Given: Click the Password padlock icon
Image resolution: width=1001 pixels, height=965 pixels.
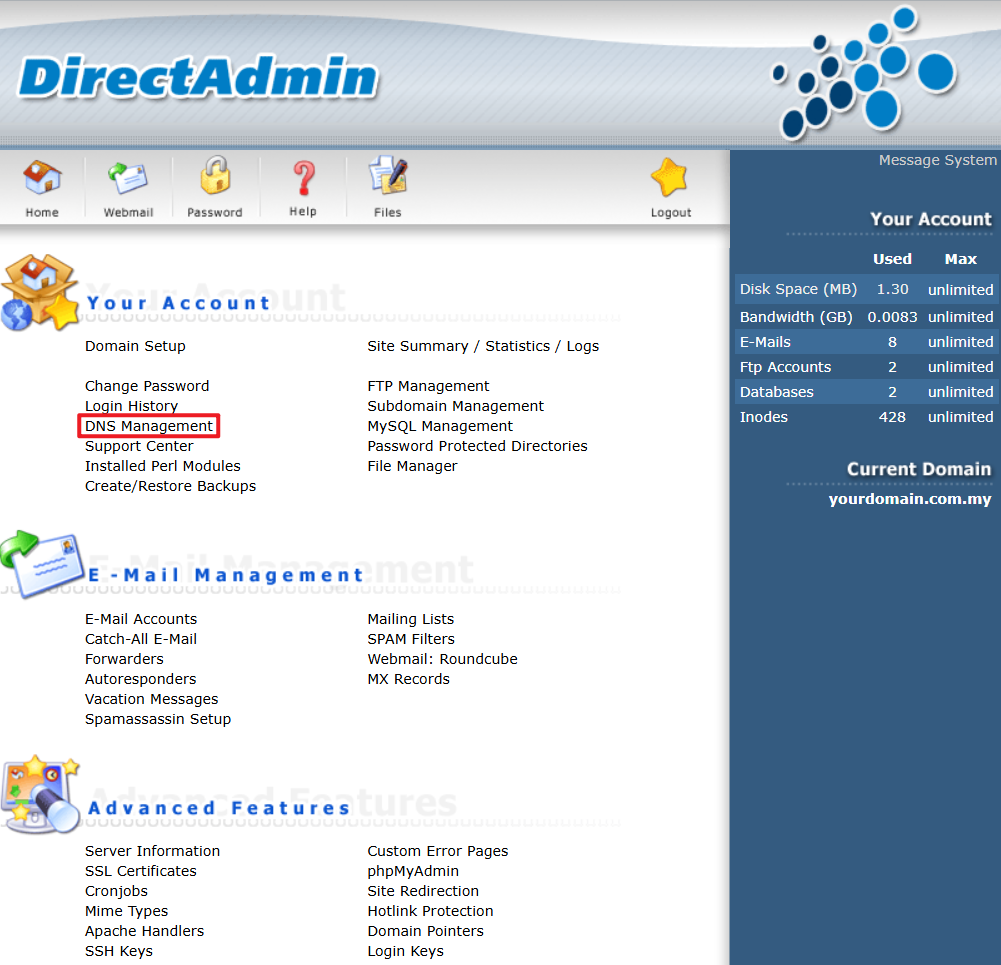Looking at the screenshot, I should [215, 176].
